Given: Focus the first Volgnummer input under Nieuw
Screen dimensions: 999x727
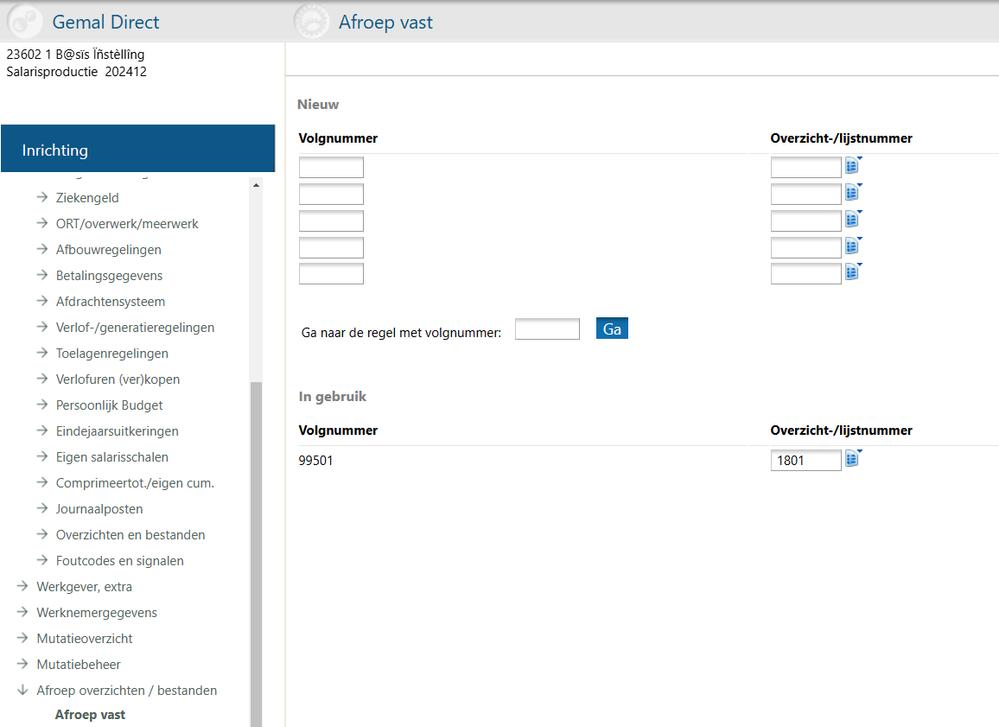Looking at the screenshot, I should 331,168.
